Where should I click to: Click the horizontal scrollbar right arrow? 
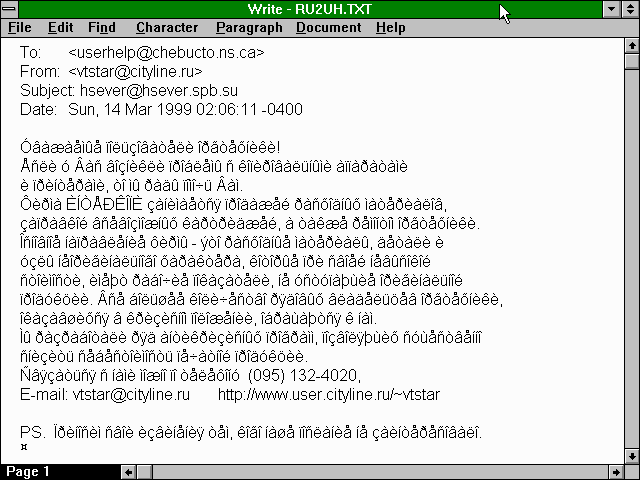pos(613,471)
